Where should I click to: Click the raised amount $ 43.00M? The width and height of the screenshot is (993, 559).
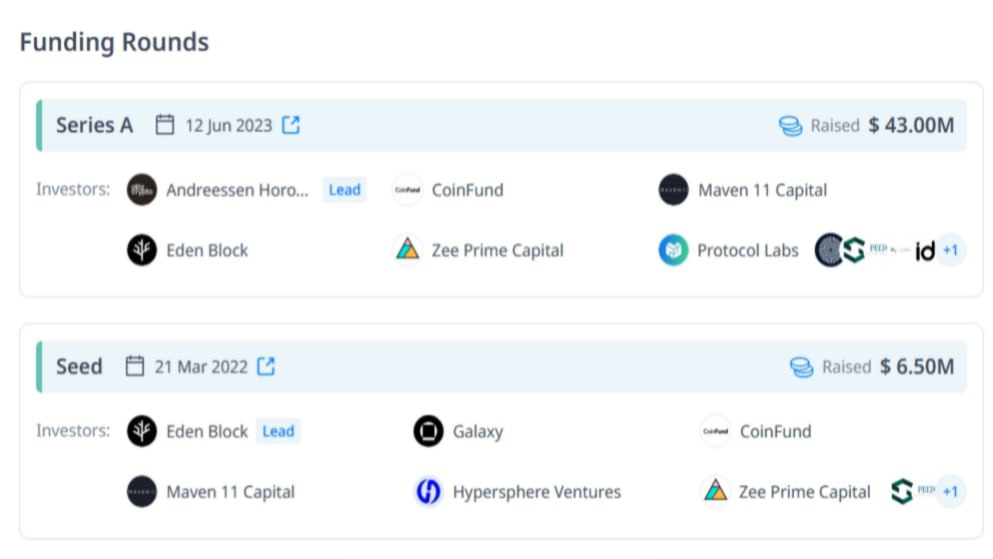click(911, 125)
